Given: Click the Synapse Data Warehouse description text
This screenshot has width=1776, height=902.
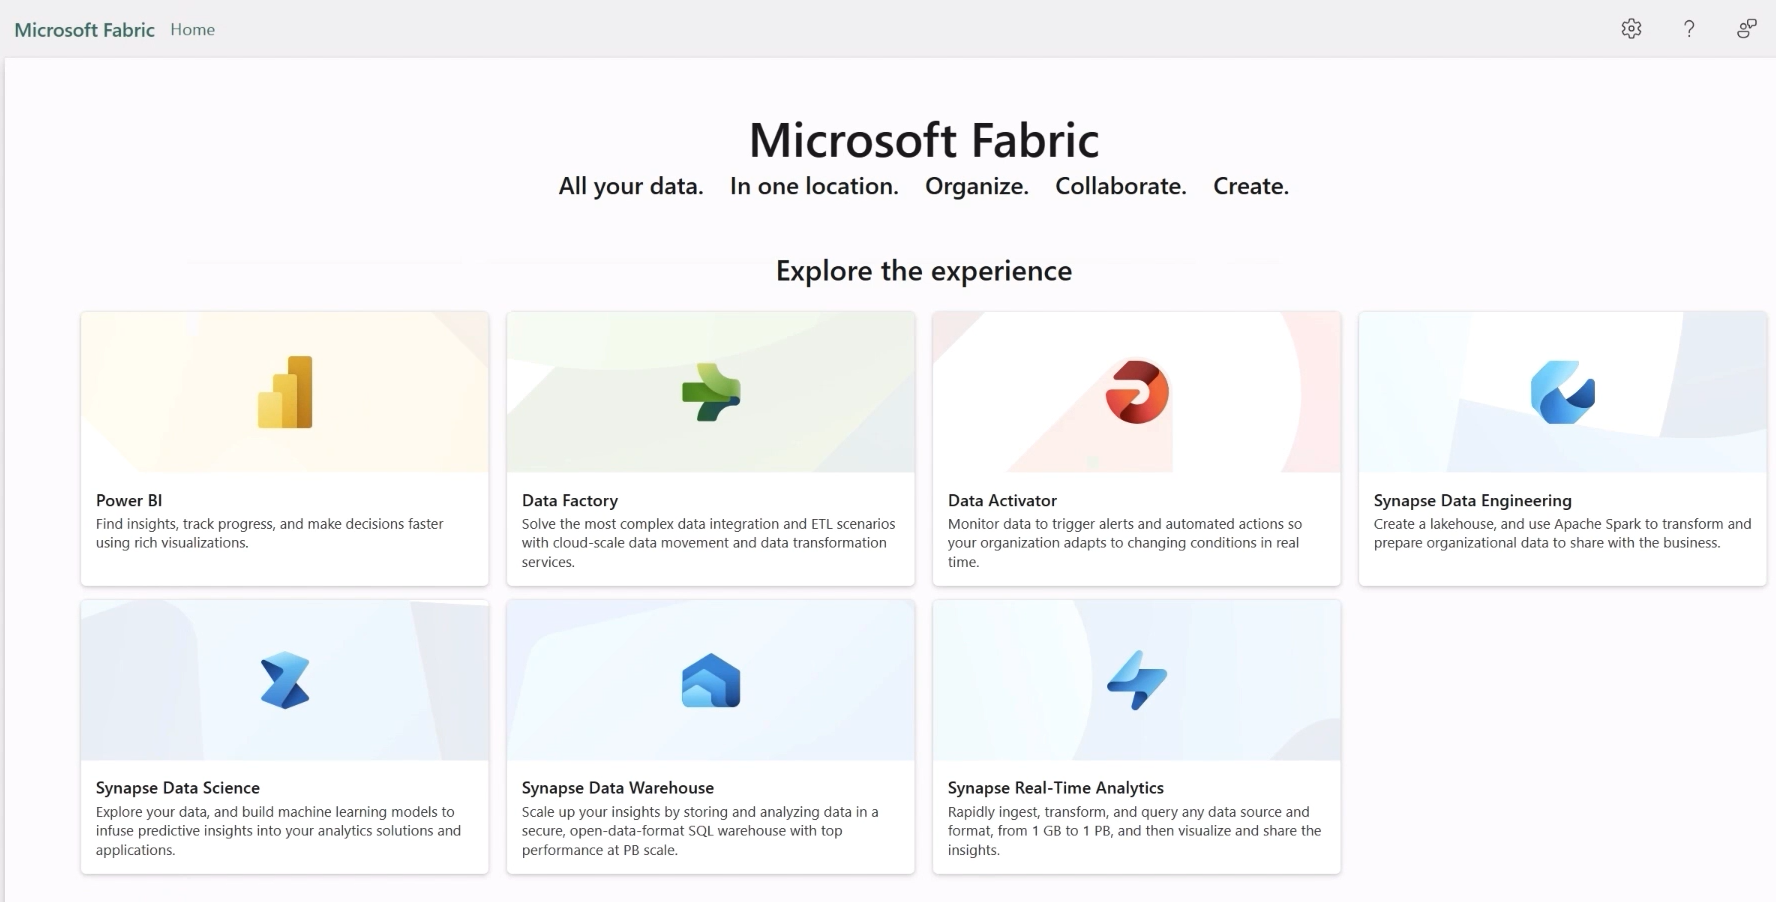Looking at the screenshot, I should click(x=699, y=831).
